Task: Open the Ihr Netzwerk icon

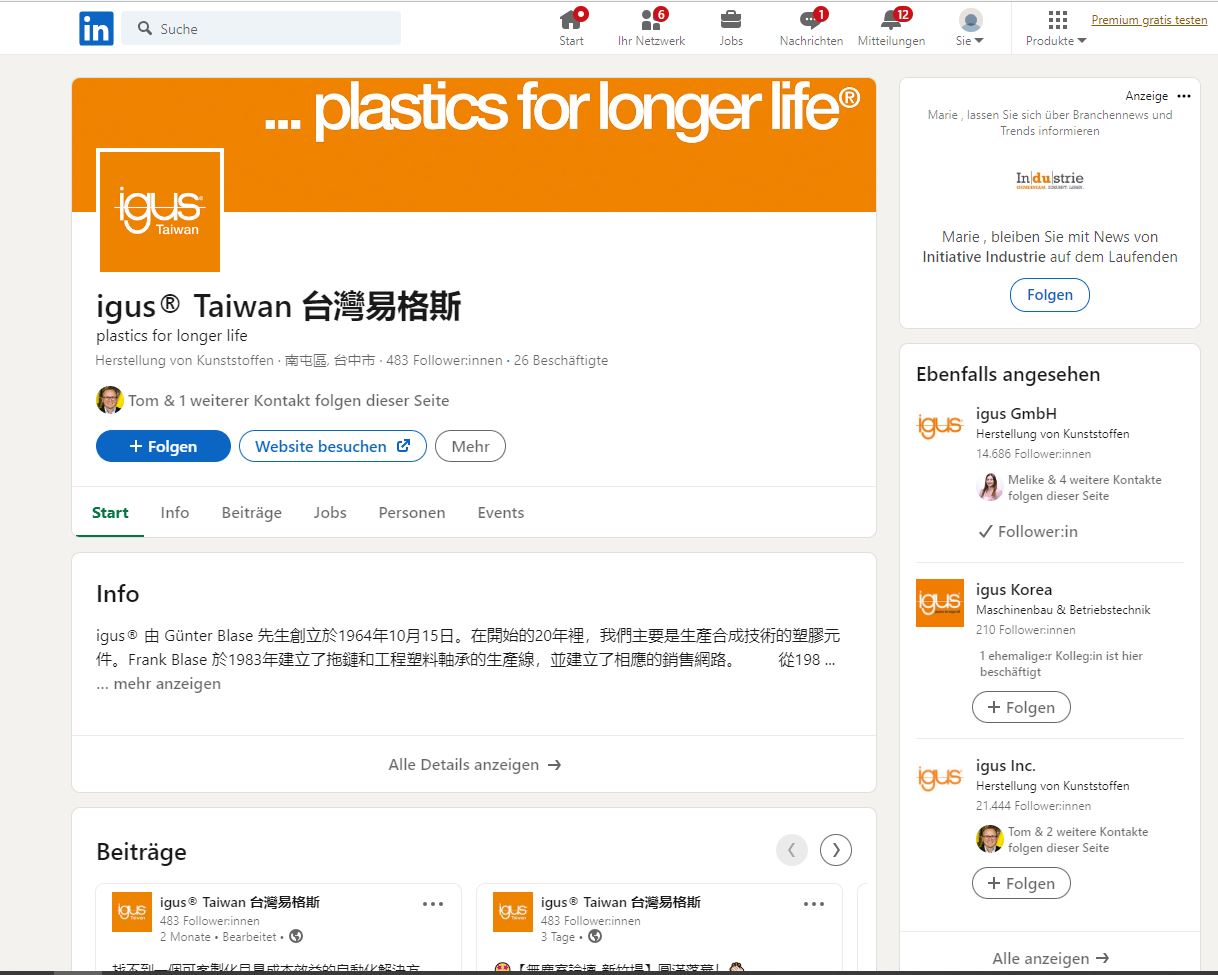Action: (651, 22)
